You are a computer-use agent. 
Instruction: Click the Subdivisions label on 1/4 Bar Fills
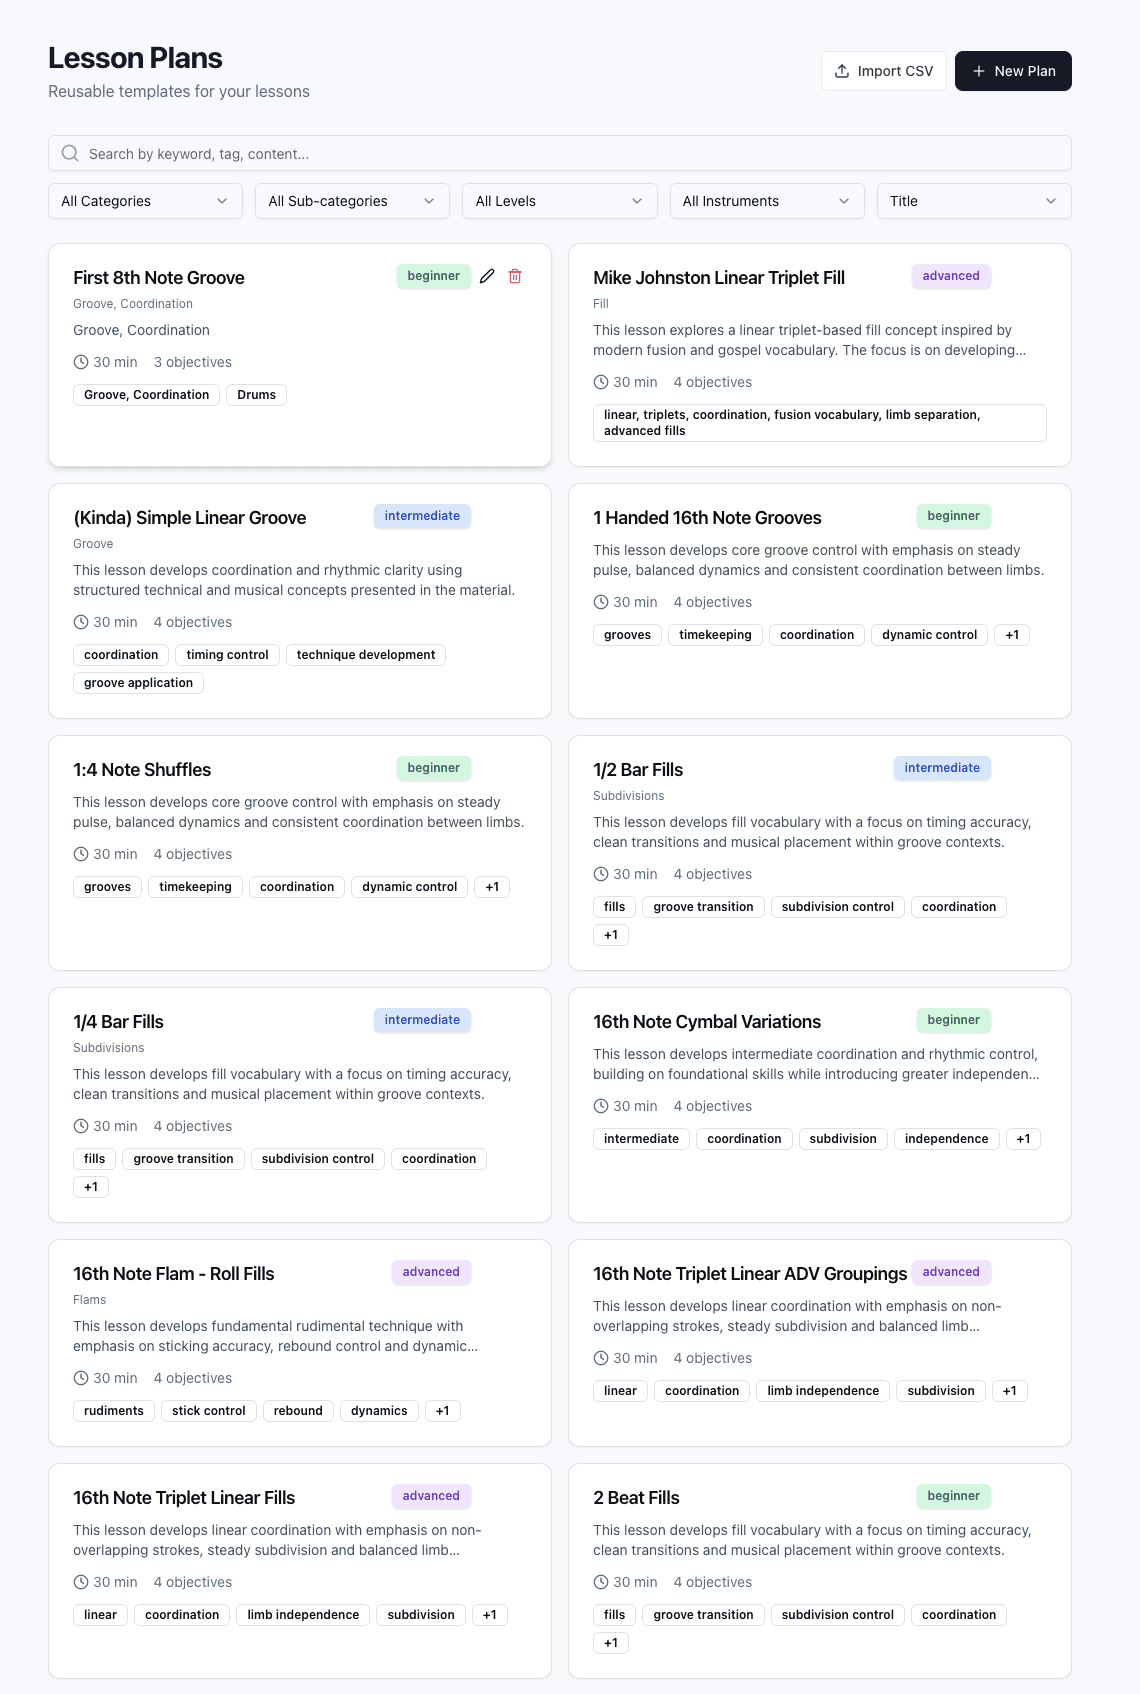pyautogui.click(x=108, y=1048)
